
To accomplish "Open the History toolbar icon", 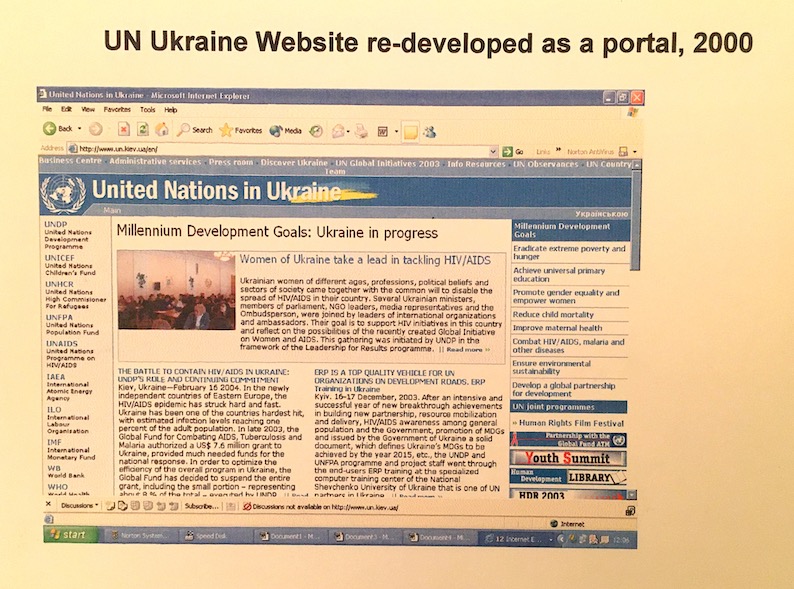I will 316,131.
